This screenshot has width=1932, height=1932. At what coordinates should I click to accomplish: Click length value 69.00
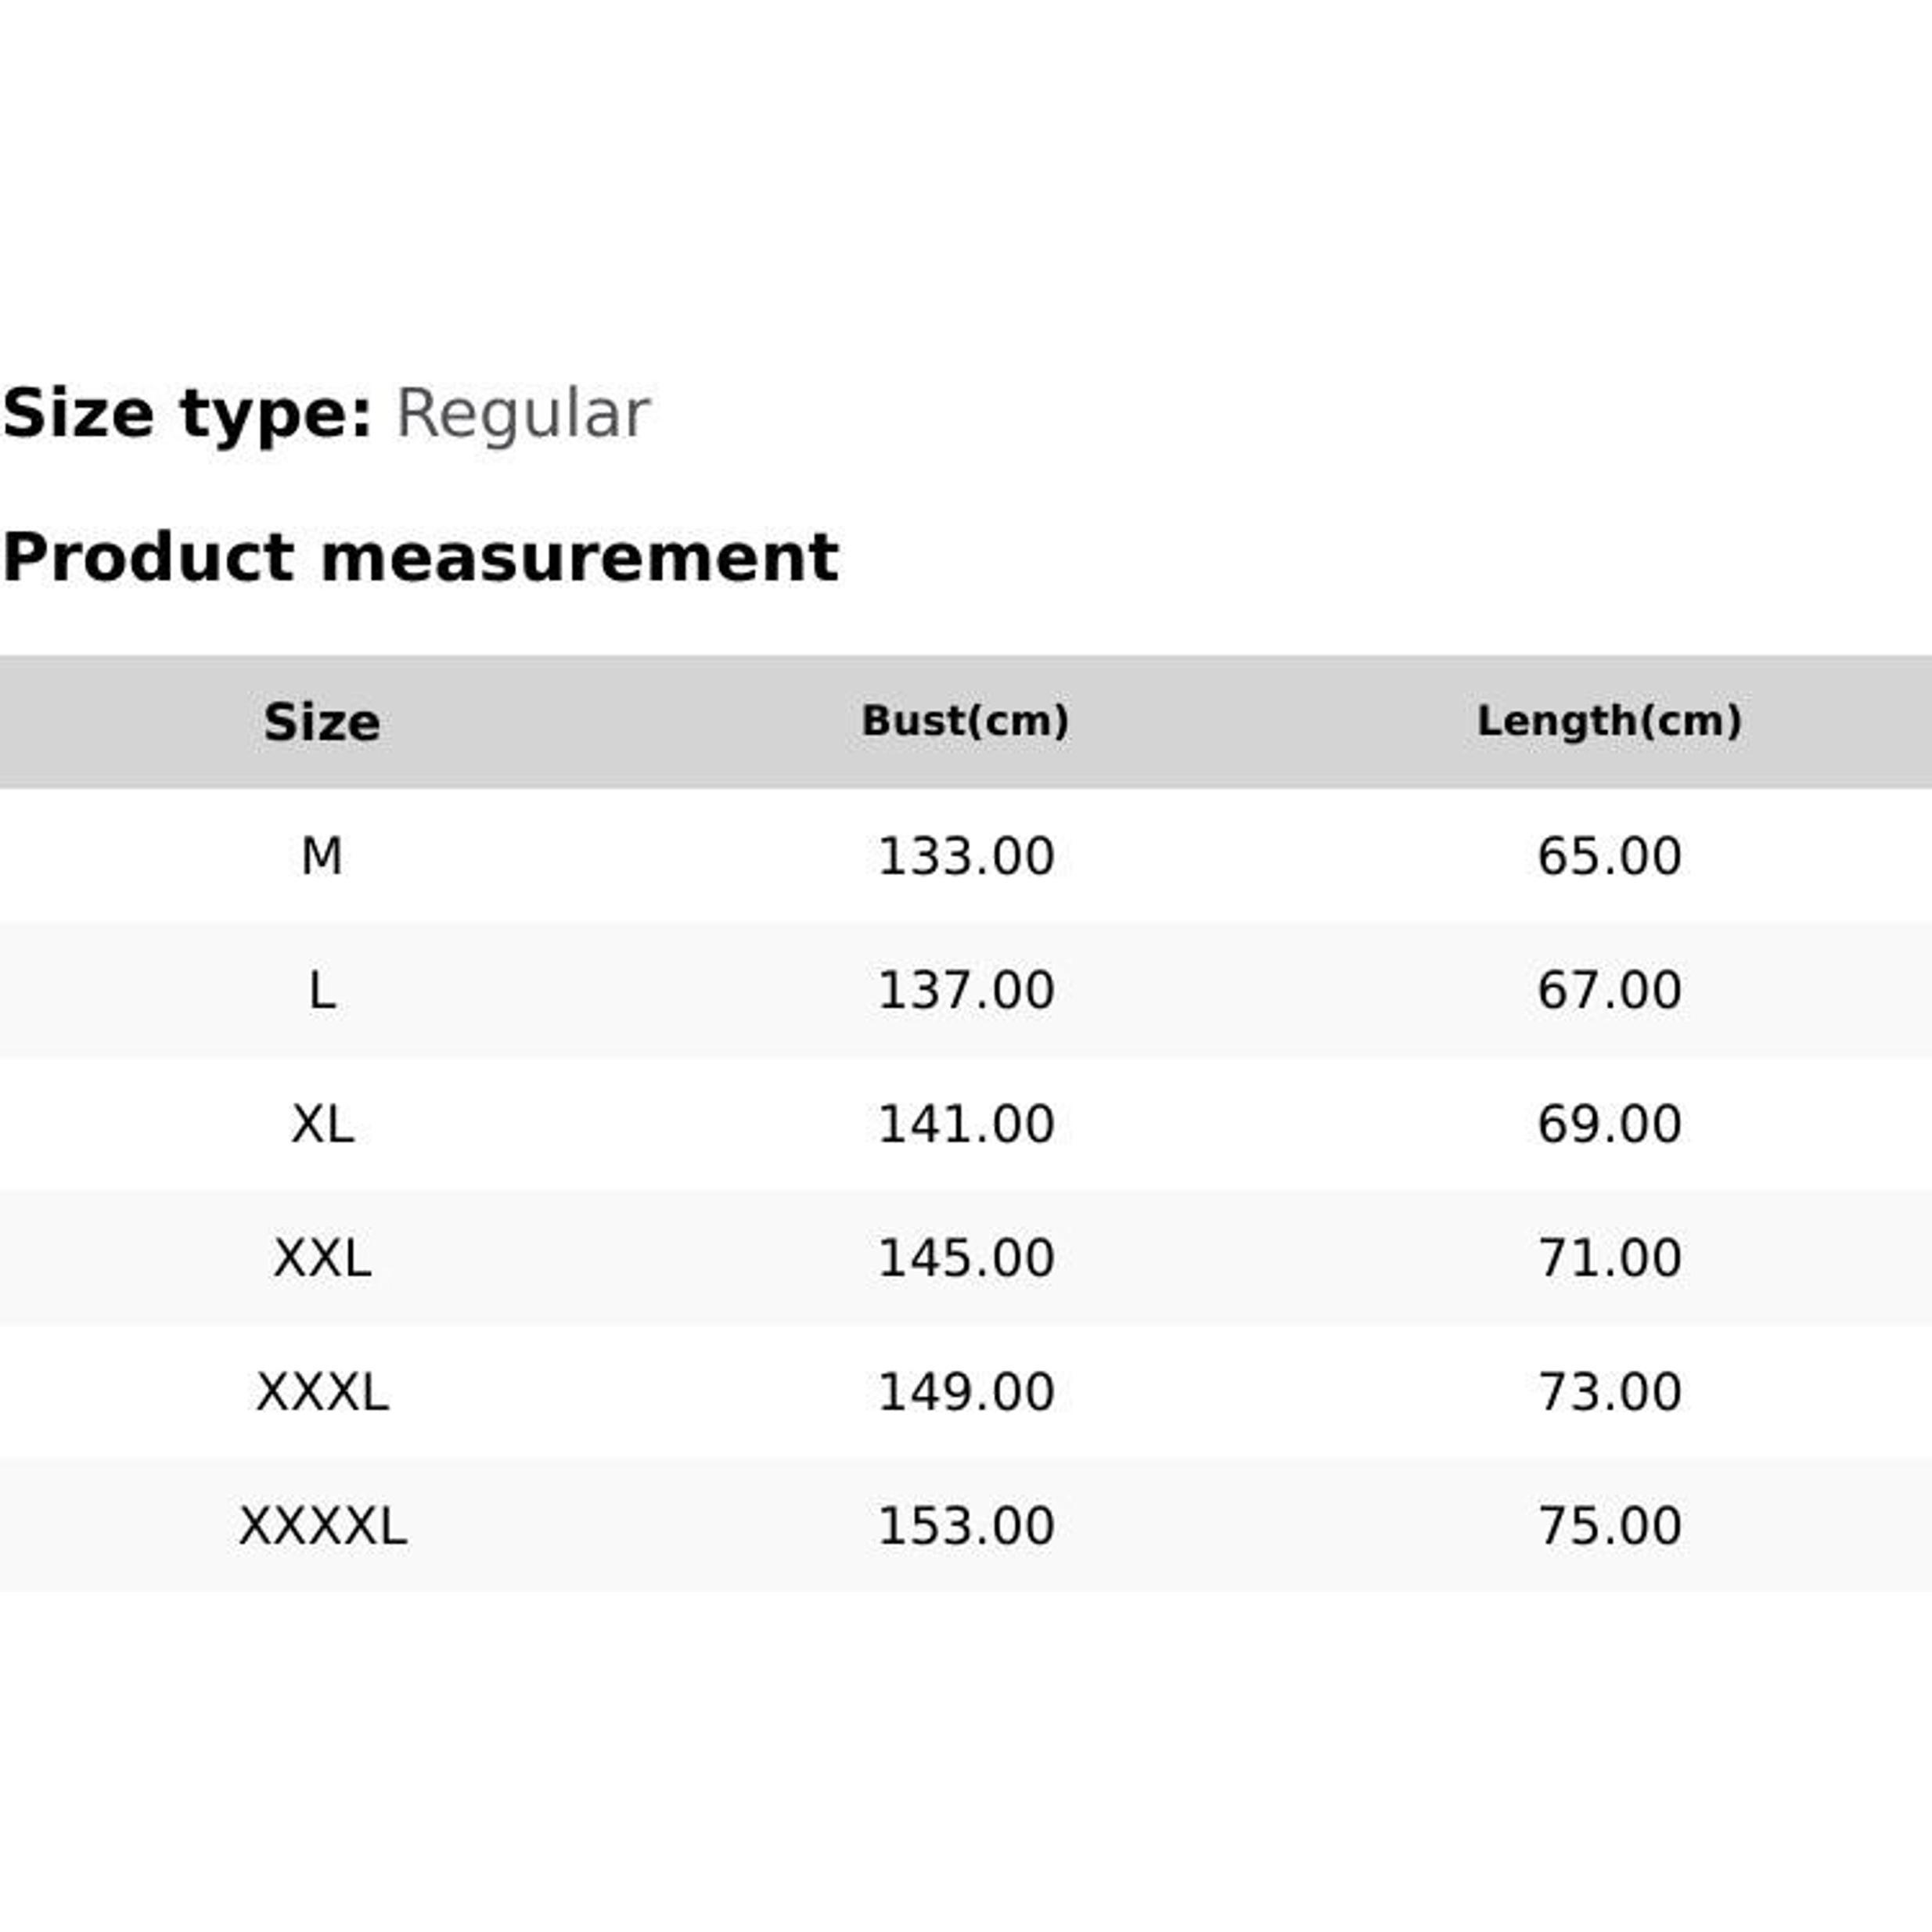click(x=1609, y=1124)
